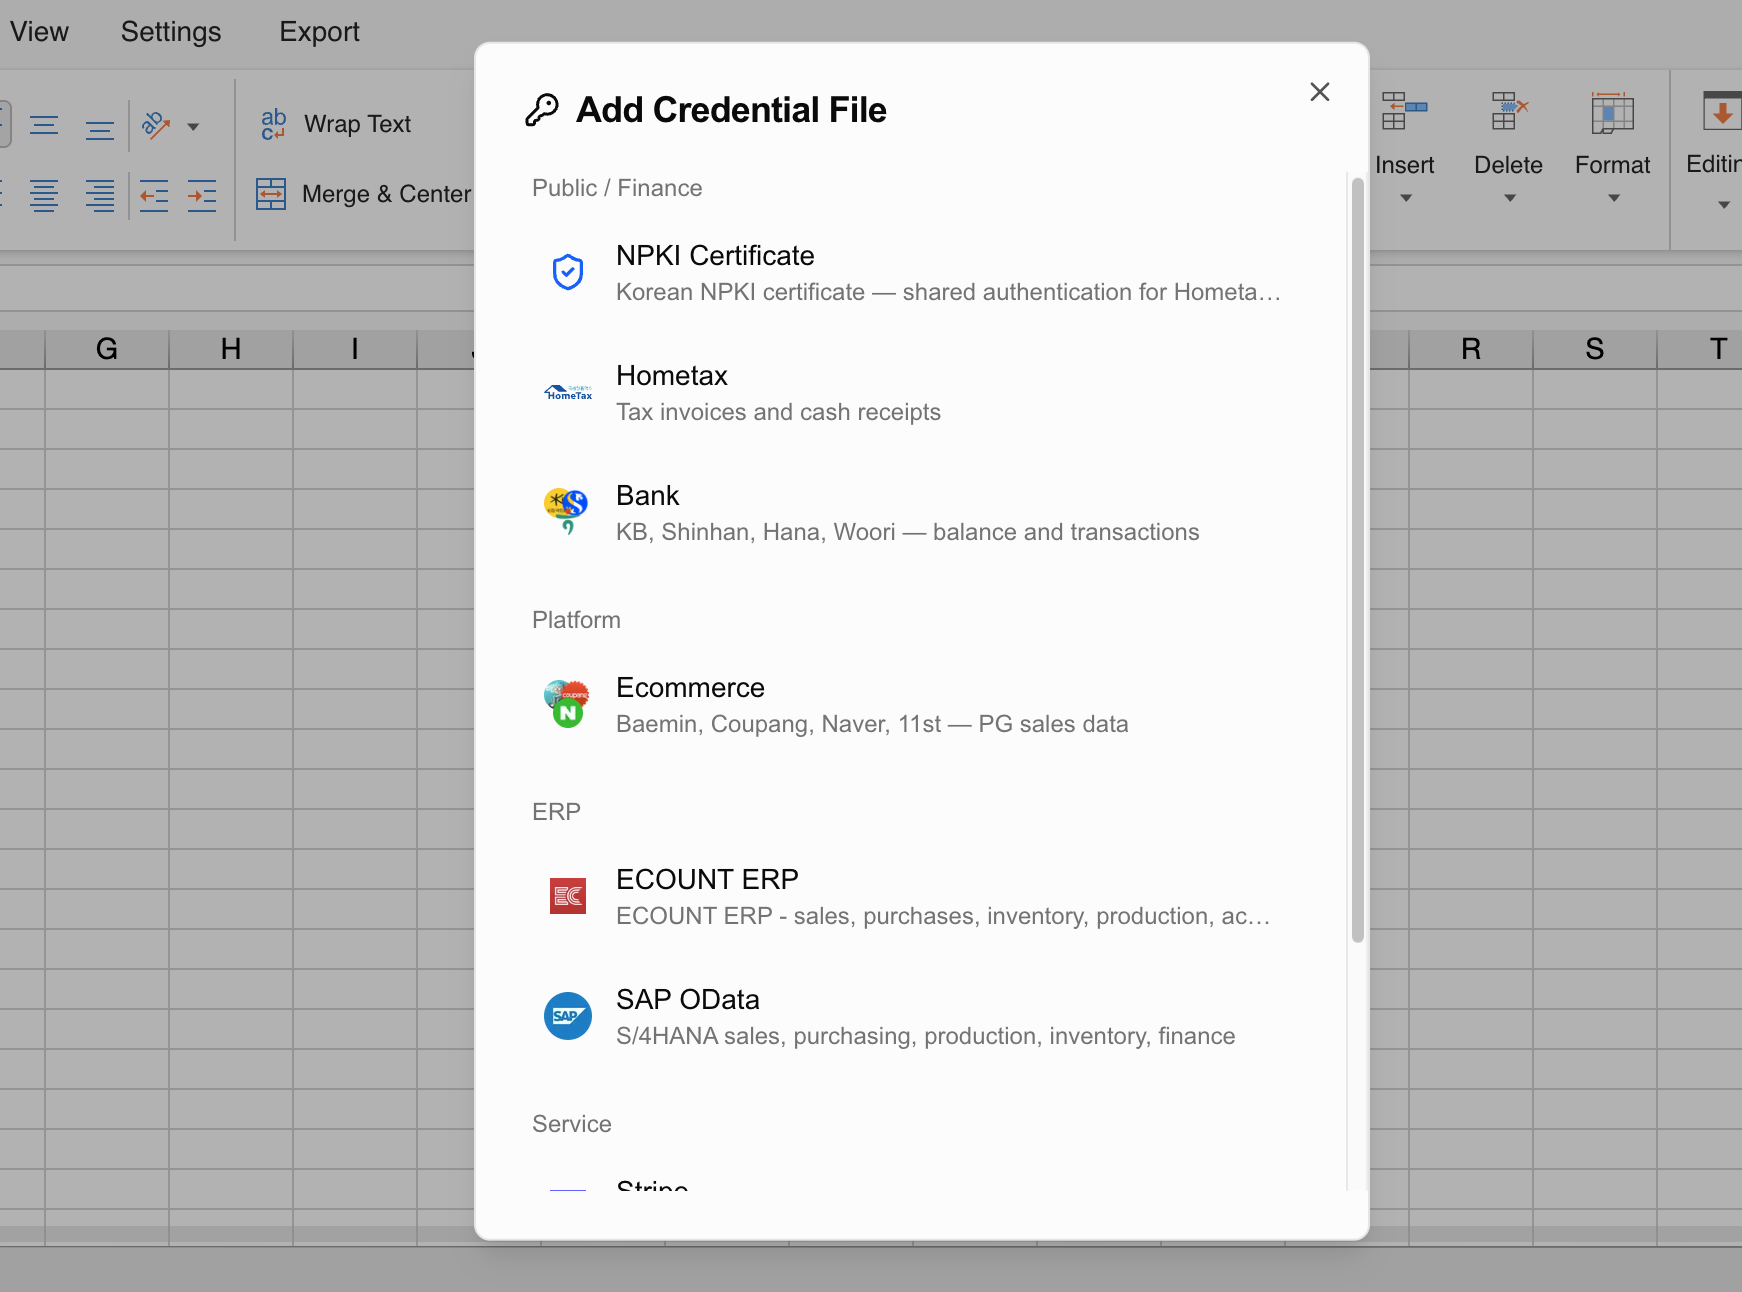Click the Wrap Text icon
Screen dimensions: 1742x1292
click(273, 124)
